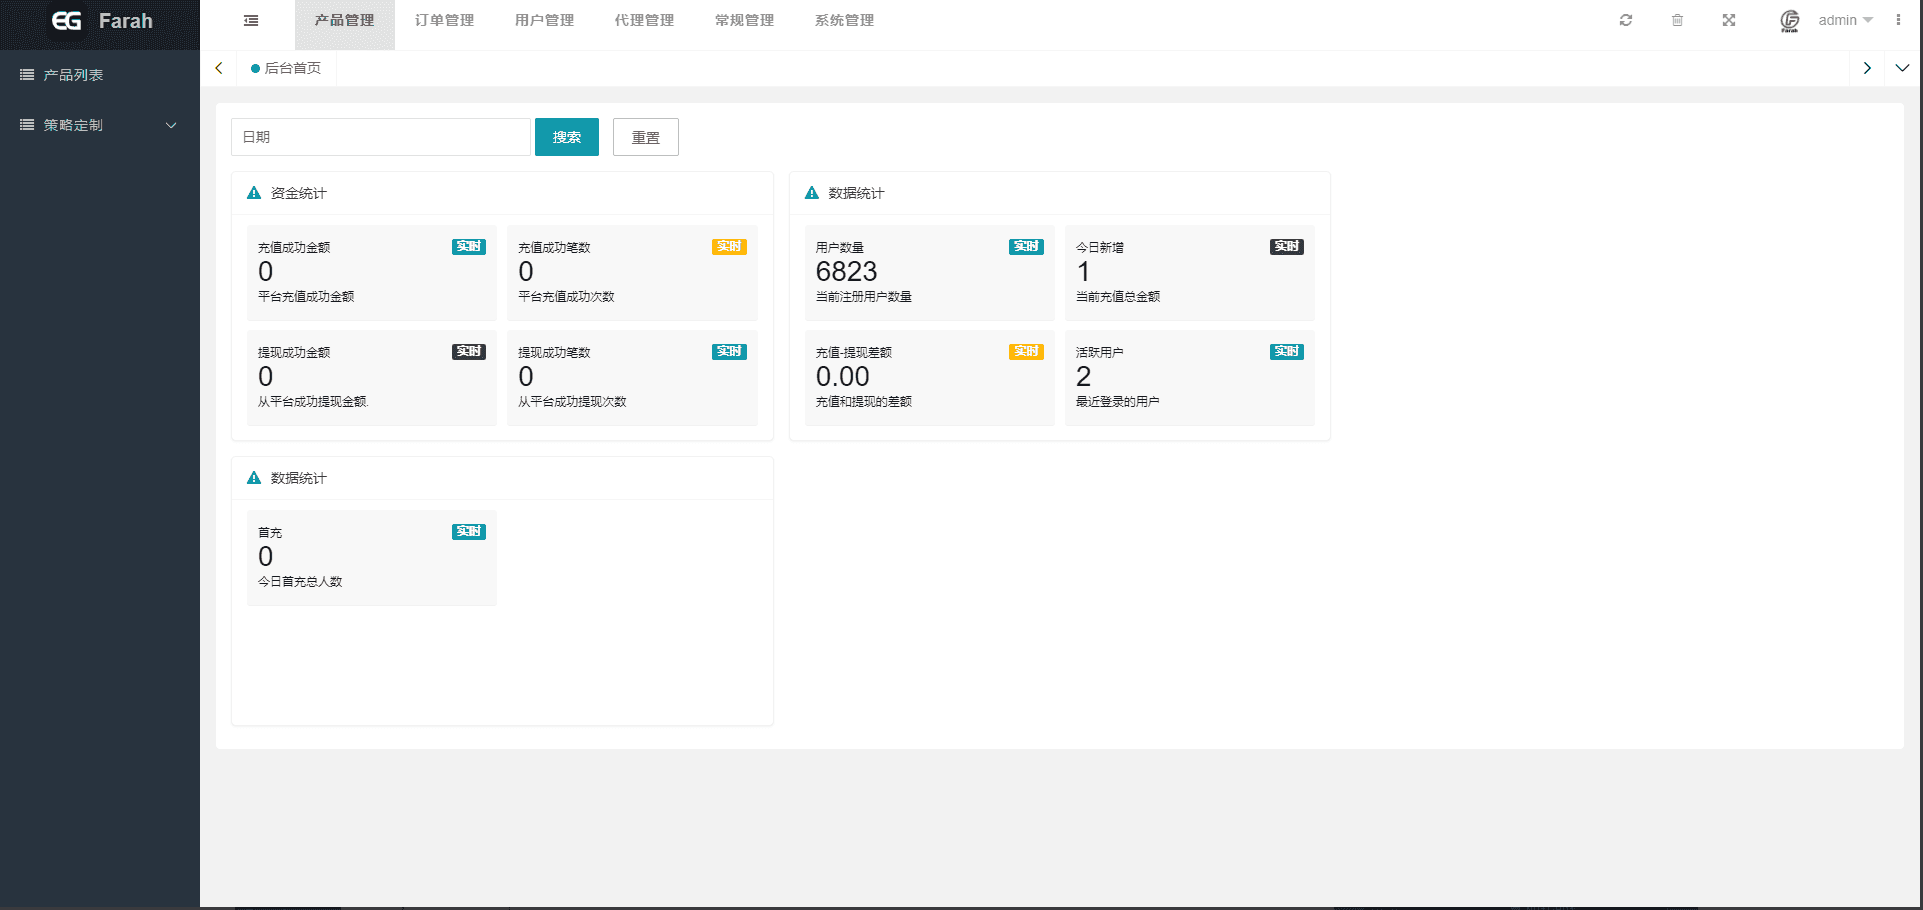Image resolution: width=1923 pixels, height=910 pixels.
Task: Toggle fullscreen using the expand icon
Action: [x=1729, y=20]
